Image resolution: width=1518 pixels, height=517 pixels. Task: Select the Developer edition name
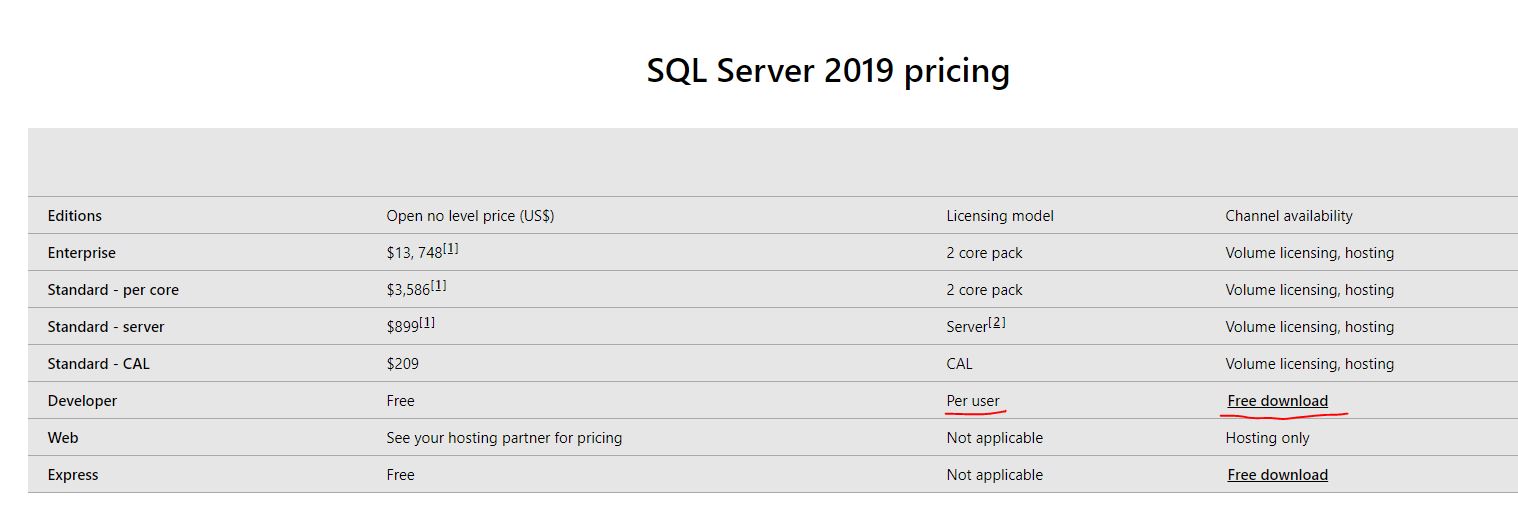pos(82,401)
